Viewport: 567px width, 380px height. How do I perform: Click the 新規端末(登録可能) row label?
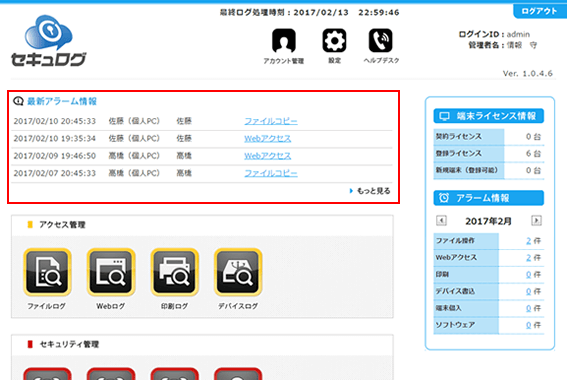466,170
